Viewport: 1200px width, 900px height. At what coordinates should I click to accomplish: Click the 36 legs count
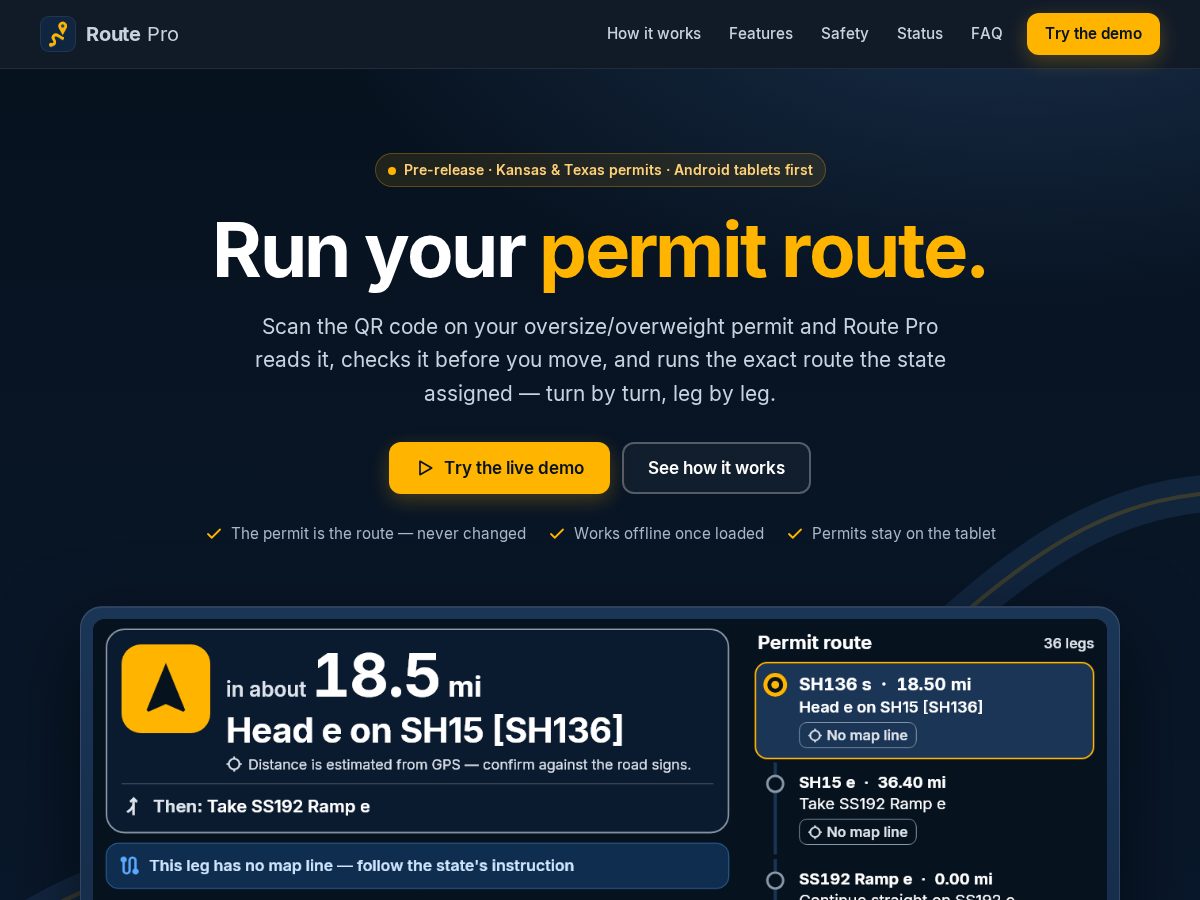point(1068,643)
